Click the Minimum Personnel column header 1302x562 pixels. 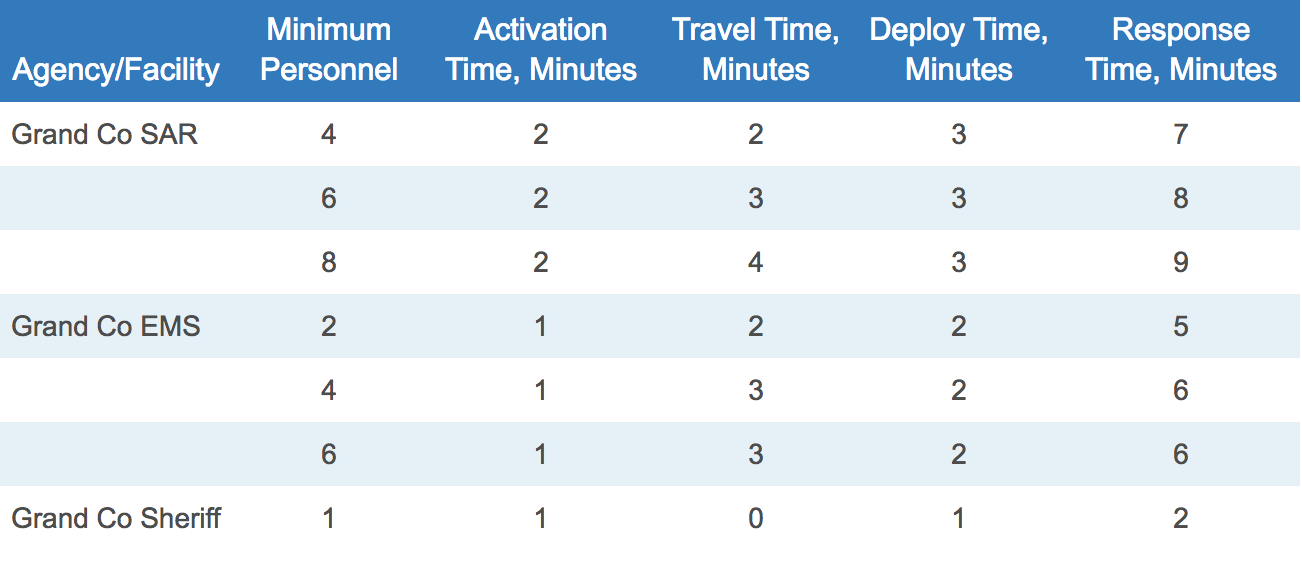coord(329,50)
